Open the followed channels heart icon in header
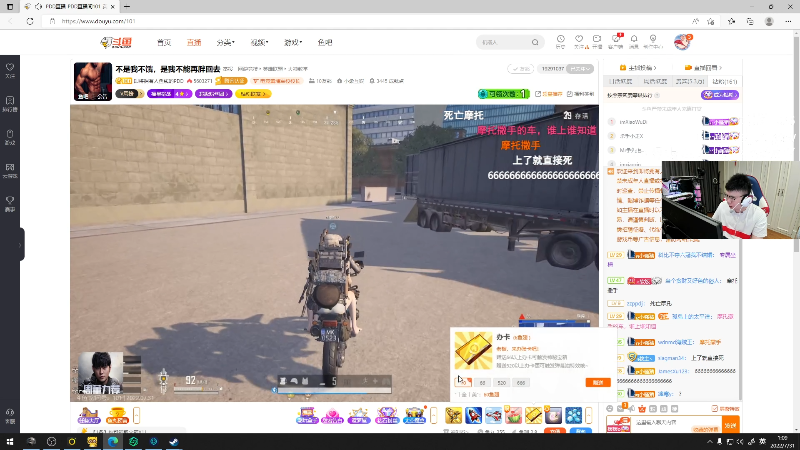The width and height of the screenshot is (800, 450). point(579,39)
